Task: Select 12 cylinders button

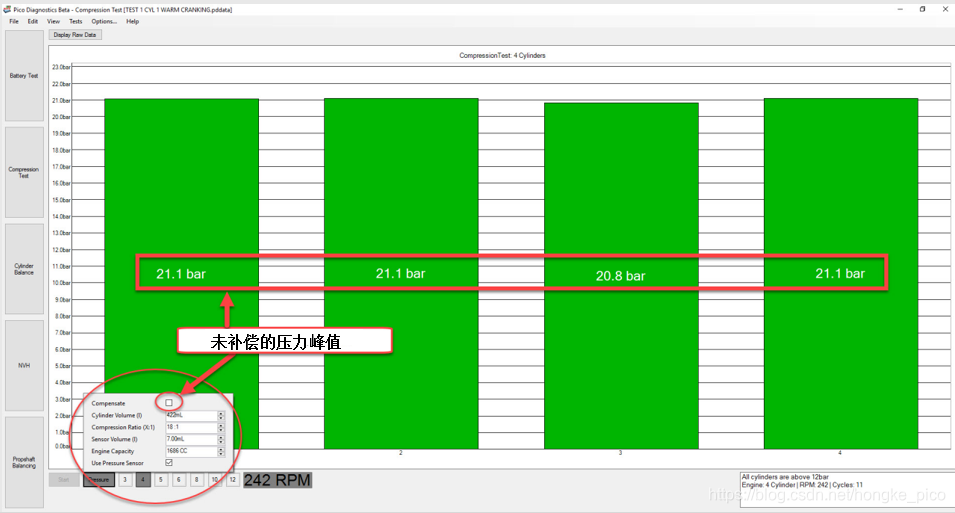Action: click(x=233, y=479)
